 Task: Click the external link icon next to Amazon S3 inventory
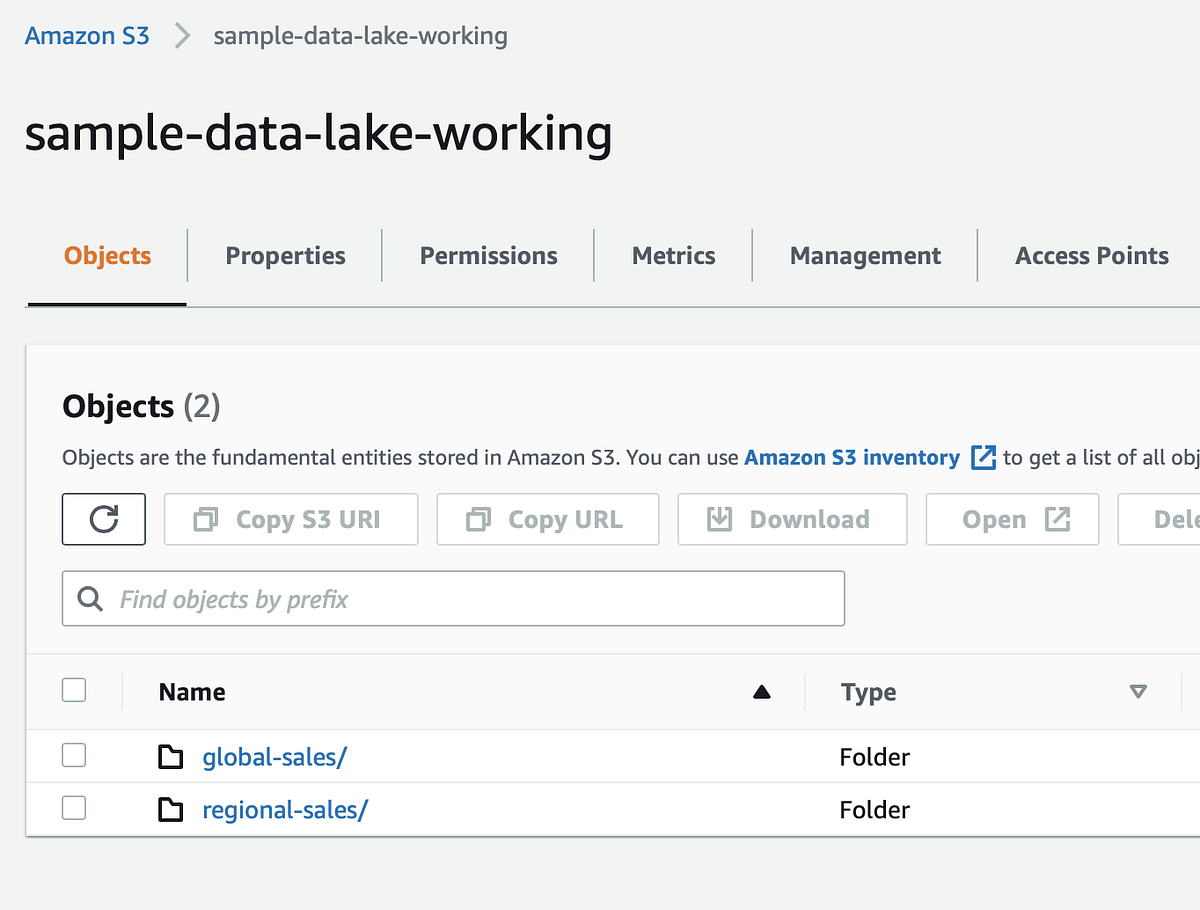[x=983, y=457]
